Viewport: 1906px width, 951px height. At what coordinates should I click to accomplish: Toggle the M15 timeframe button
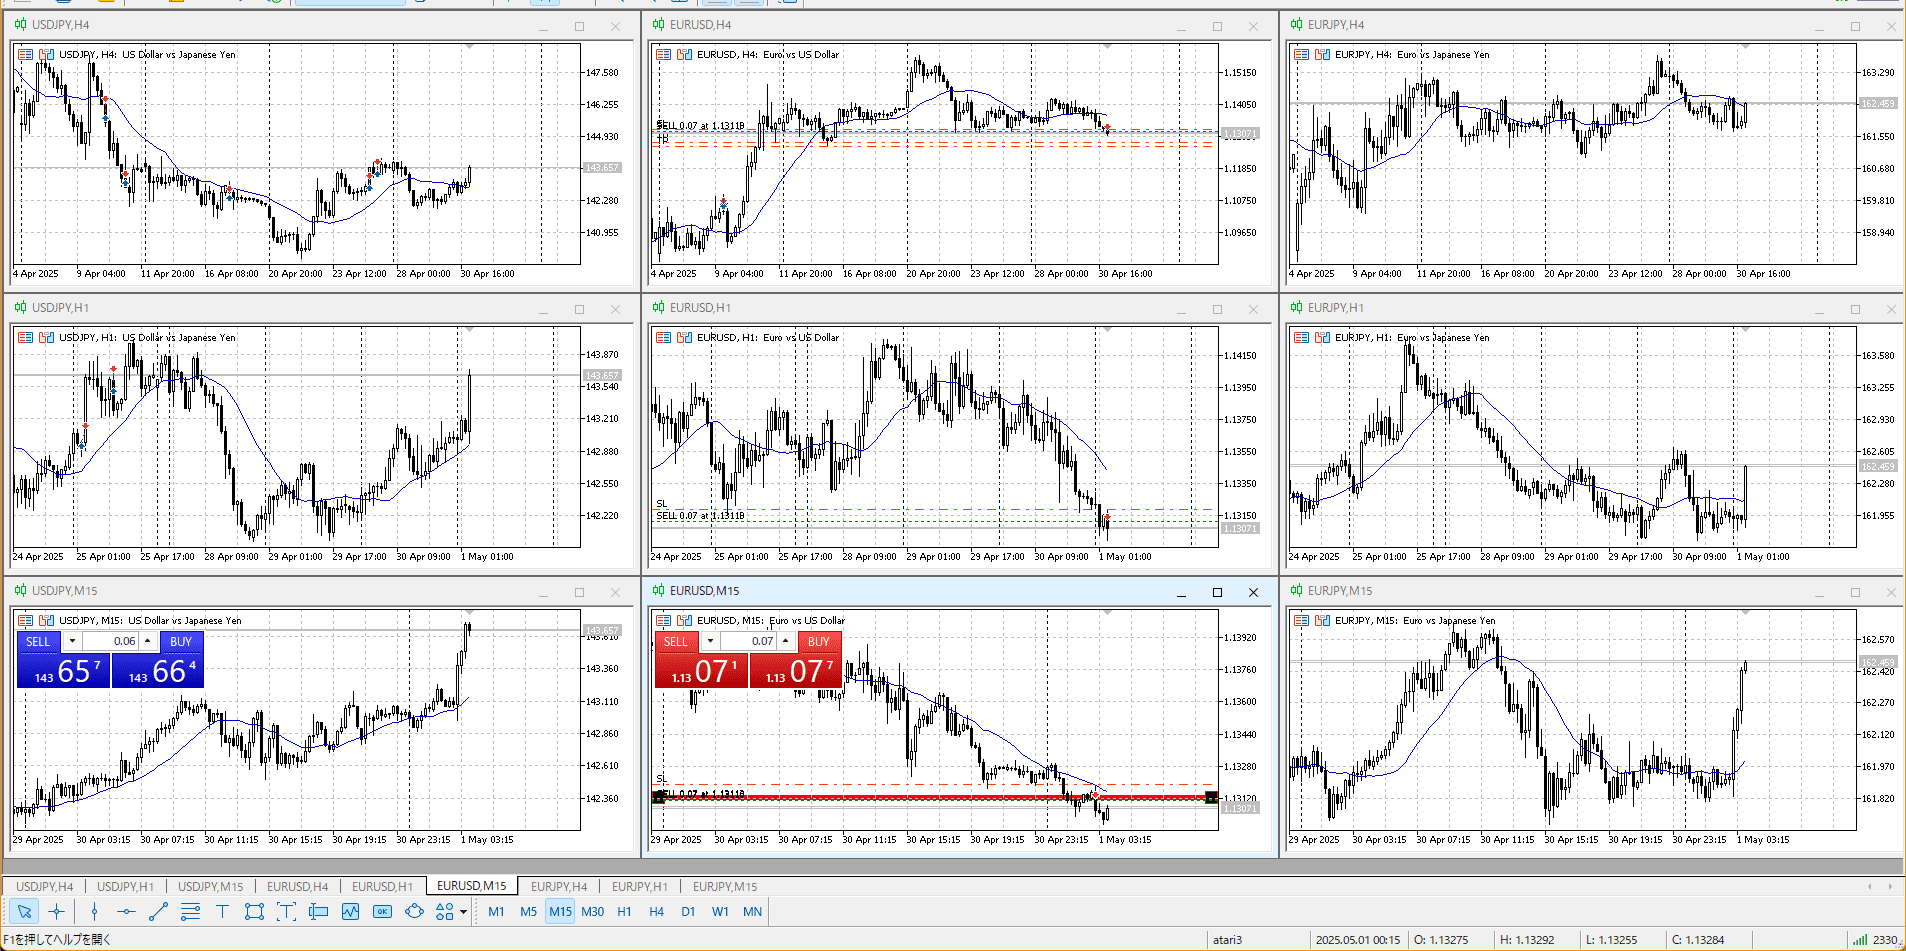(x=560, y=911)
